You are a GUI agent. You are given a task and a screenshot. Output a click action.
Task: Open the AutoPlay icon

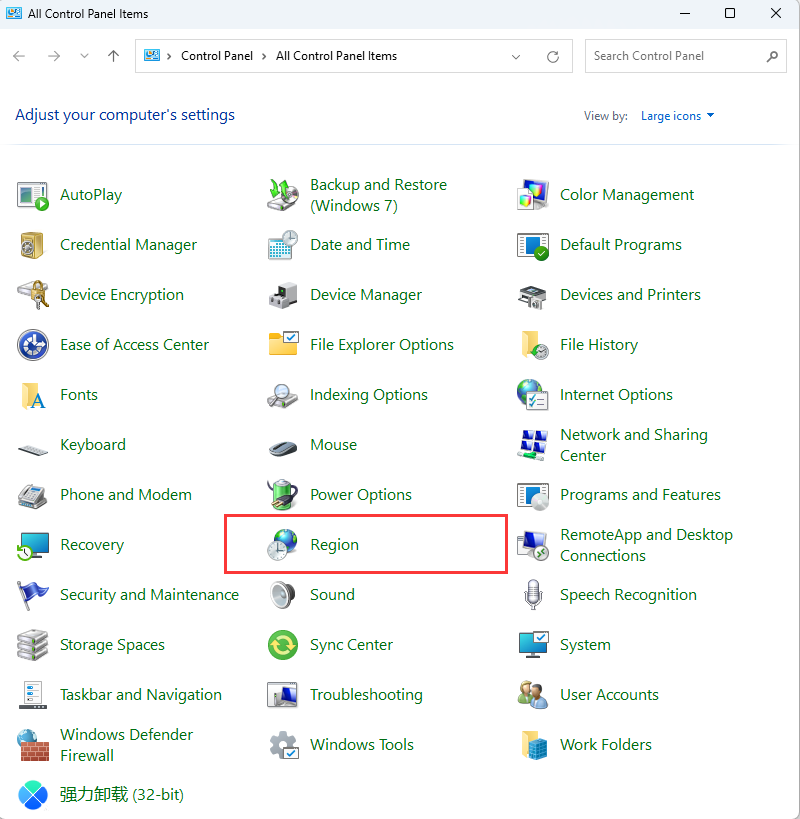click(x=33, y=195)
